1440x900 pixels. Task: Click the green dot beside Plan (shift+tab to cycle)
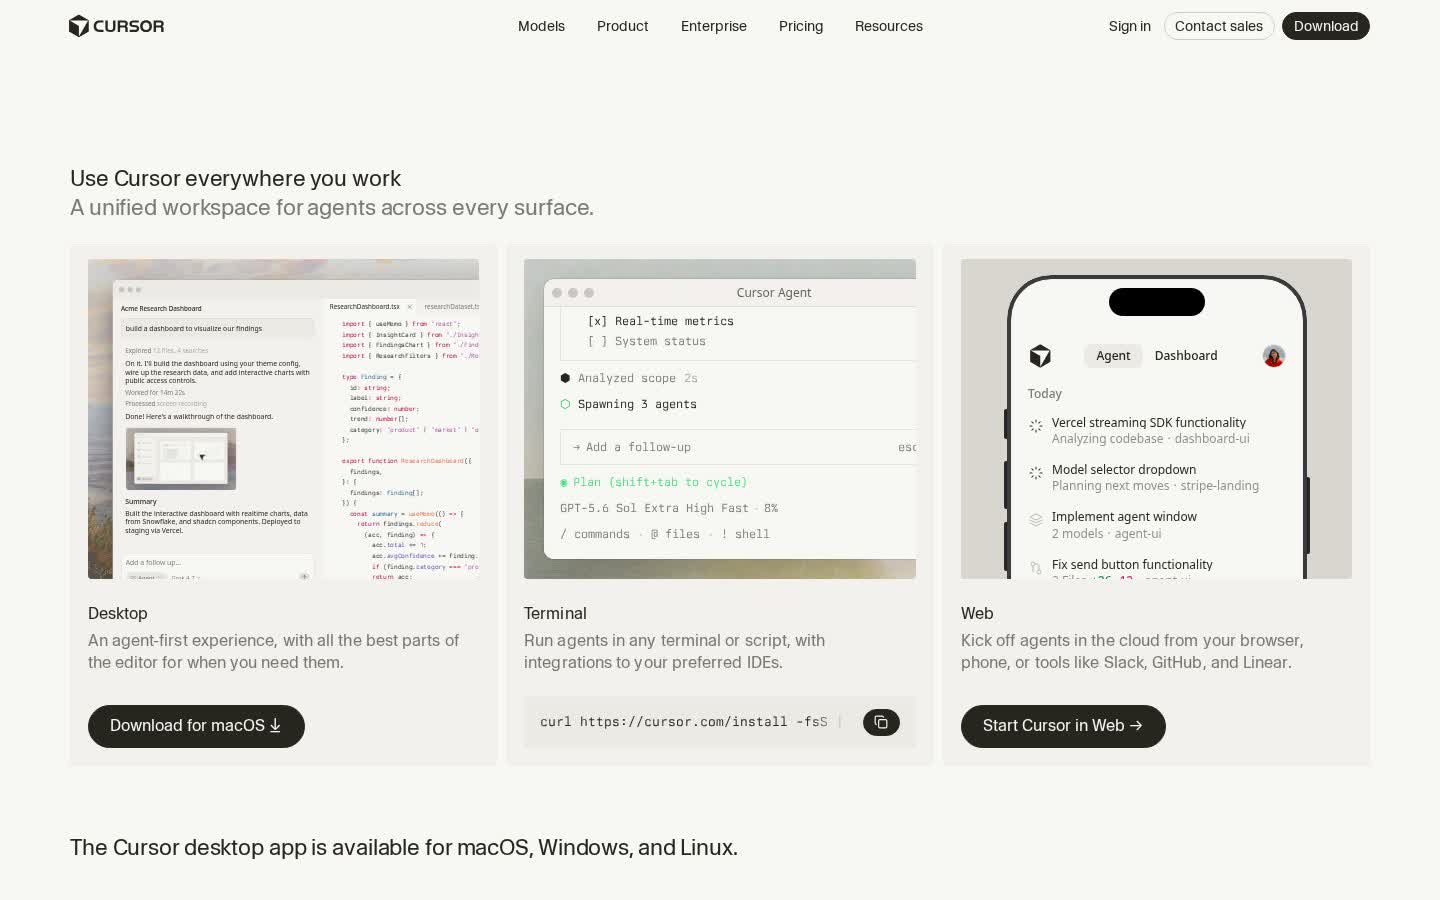pos(564,482)
